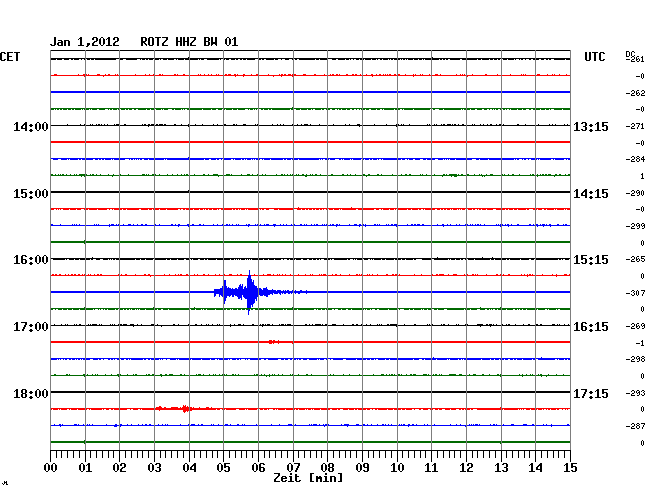The image size is (650, 494).
Task: Click the 16:15 UTC time label
Action: point(591,327)
